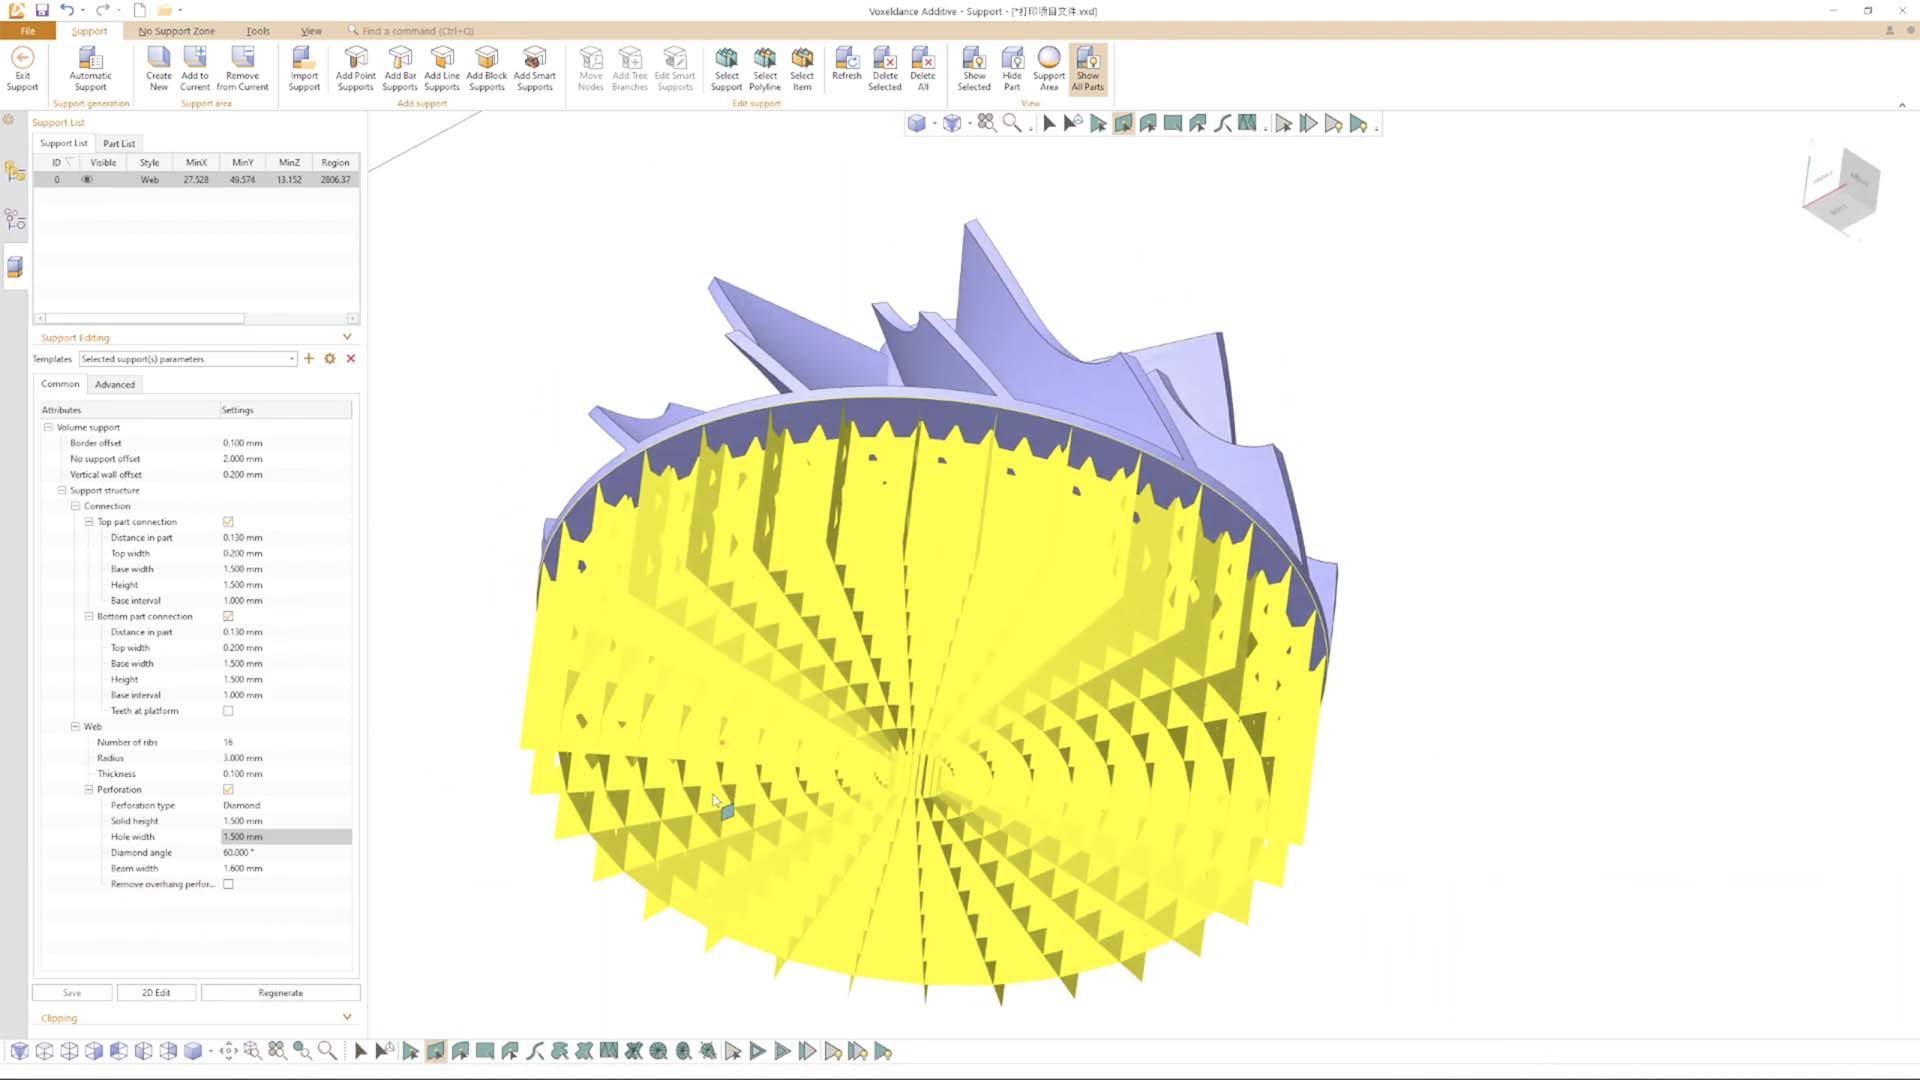Enable the Teeth at platform checkbox
Screen dimensions: 1920x1080
click(228, 711)
